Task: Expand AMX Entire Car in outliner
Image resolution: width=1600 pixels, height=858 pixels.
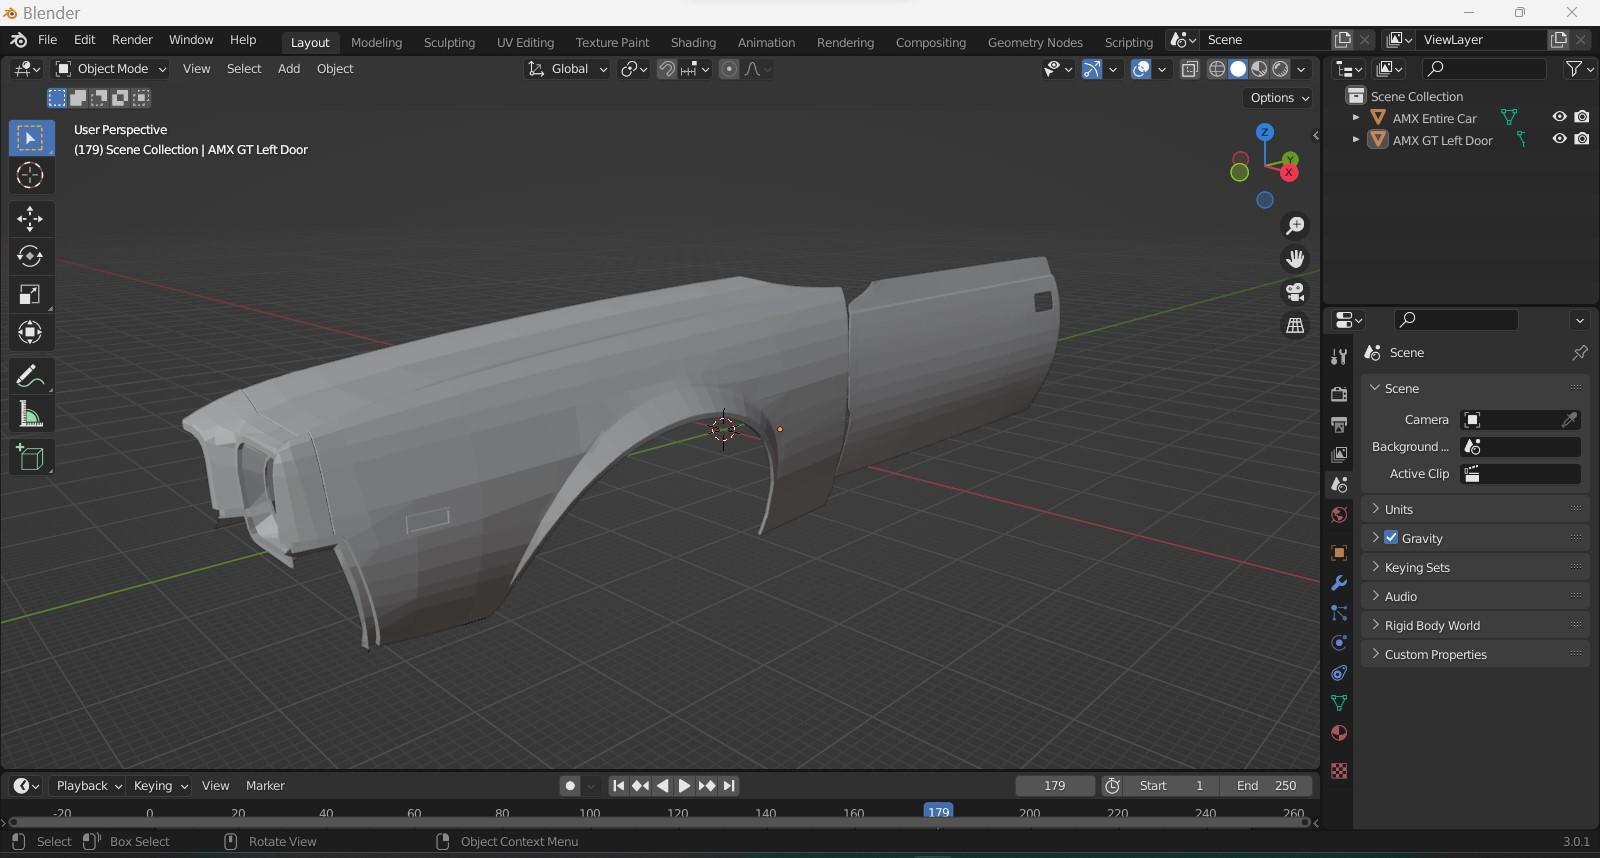Action: point(1356,118)
